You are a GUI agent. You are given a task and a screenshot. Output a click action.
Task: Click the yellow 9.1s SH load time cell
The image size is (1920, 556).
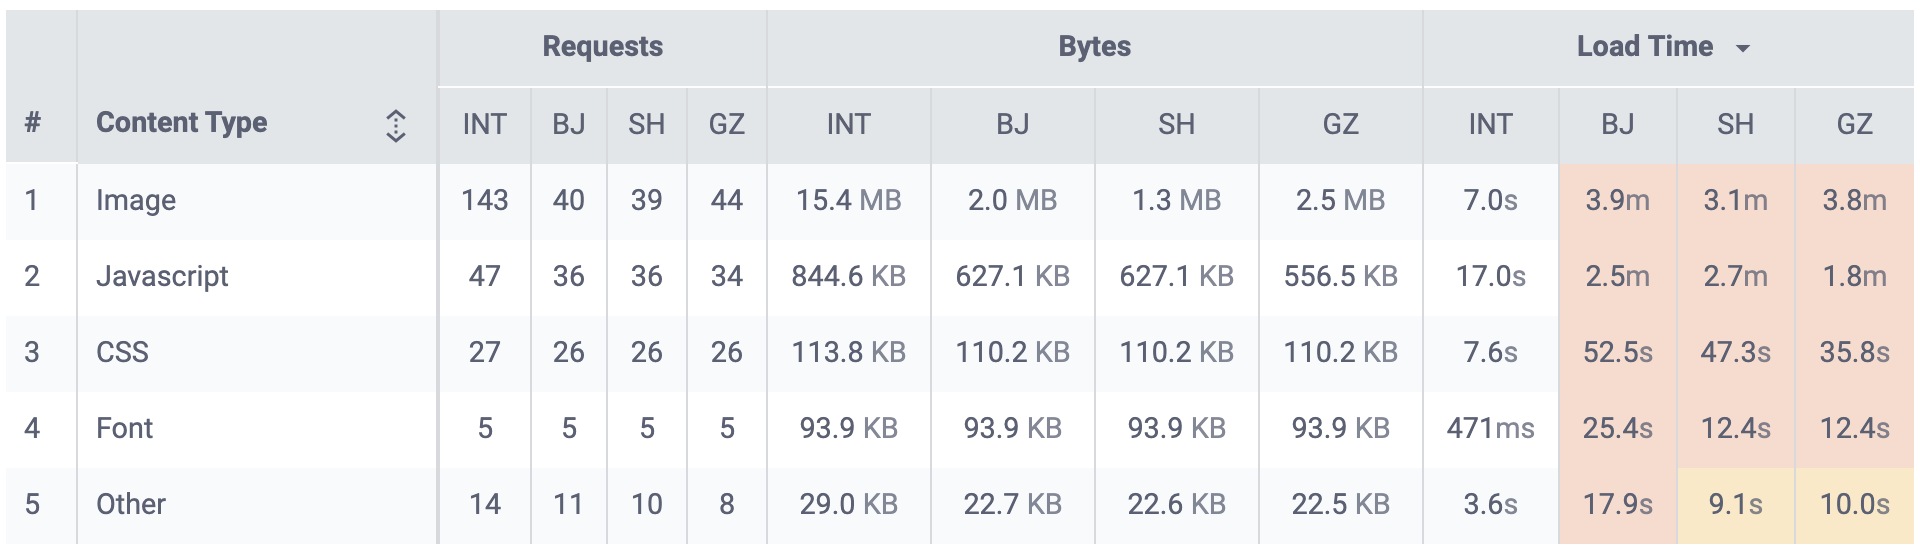tap(1735, 505)
